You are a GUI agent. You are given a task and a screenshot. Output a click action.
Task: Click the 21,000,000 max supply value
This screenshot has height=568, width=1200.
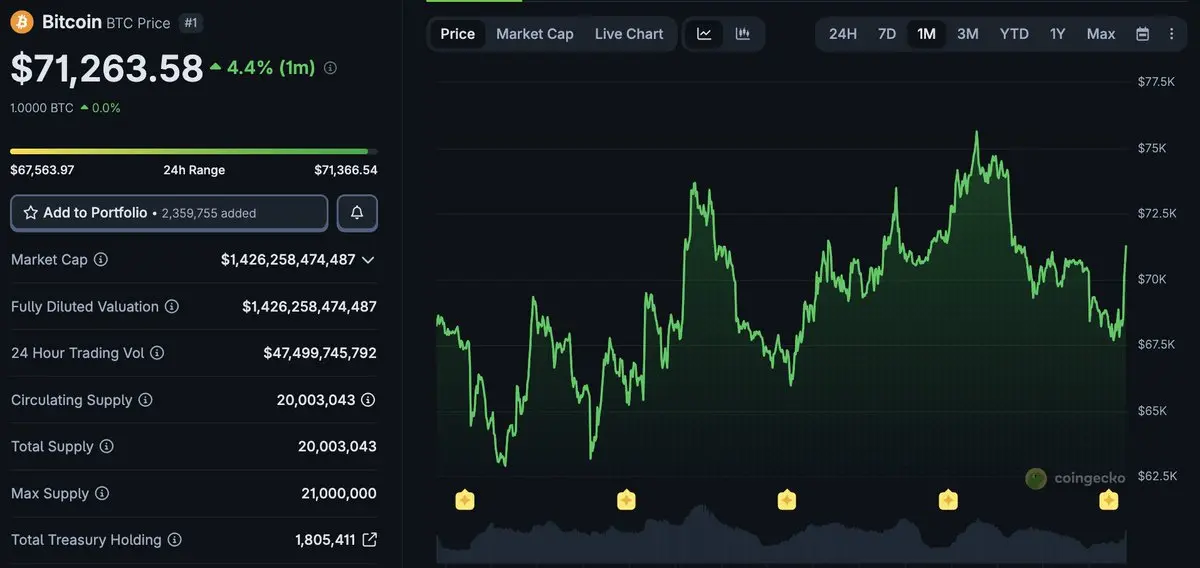[339, 494]
